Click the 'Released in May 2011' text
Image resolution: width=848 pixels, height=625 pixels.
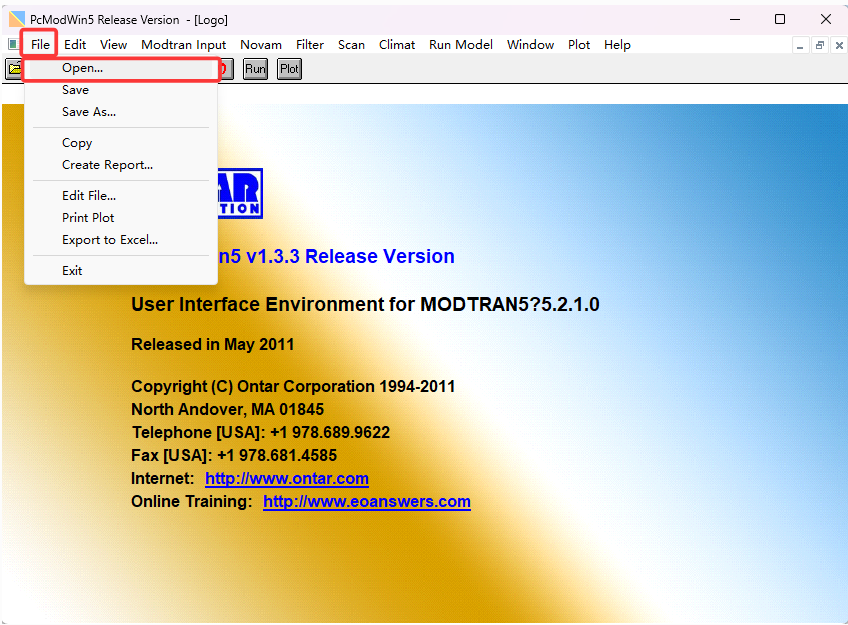(x=213, y=344)
